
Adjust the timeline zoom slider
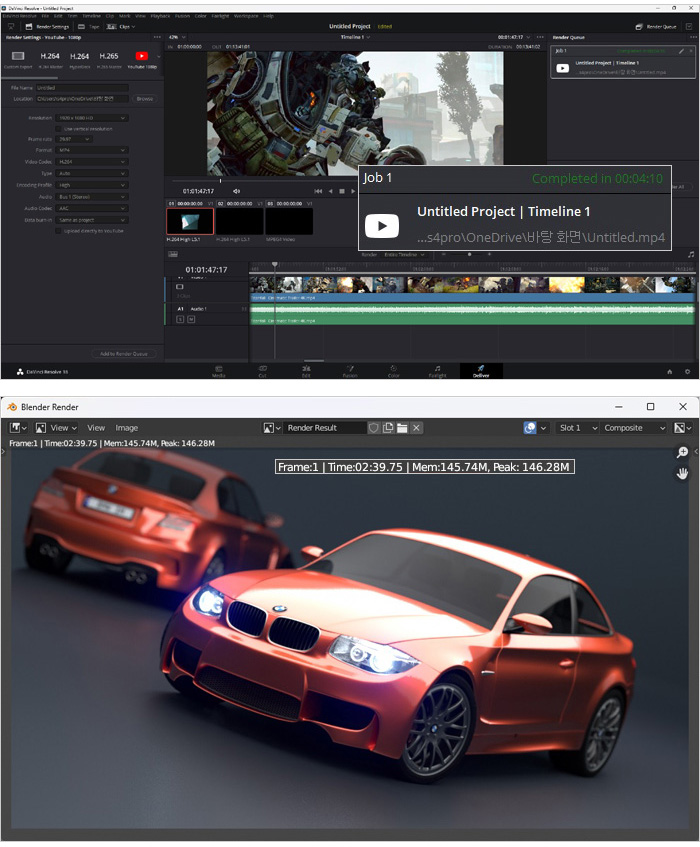click(468, 254)
